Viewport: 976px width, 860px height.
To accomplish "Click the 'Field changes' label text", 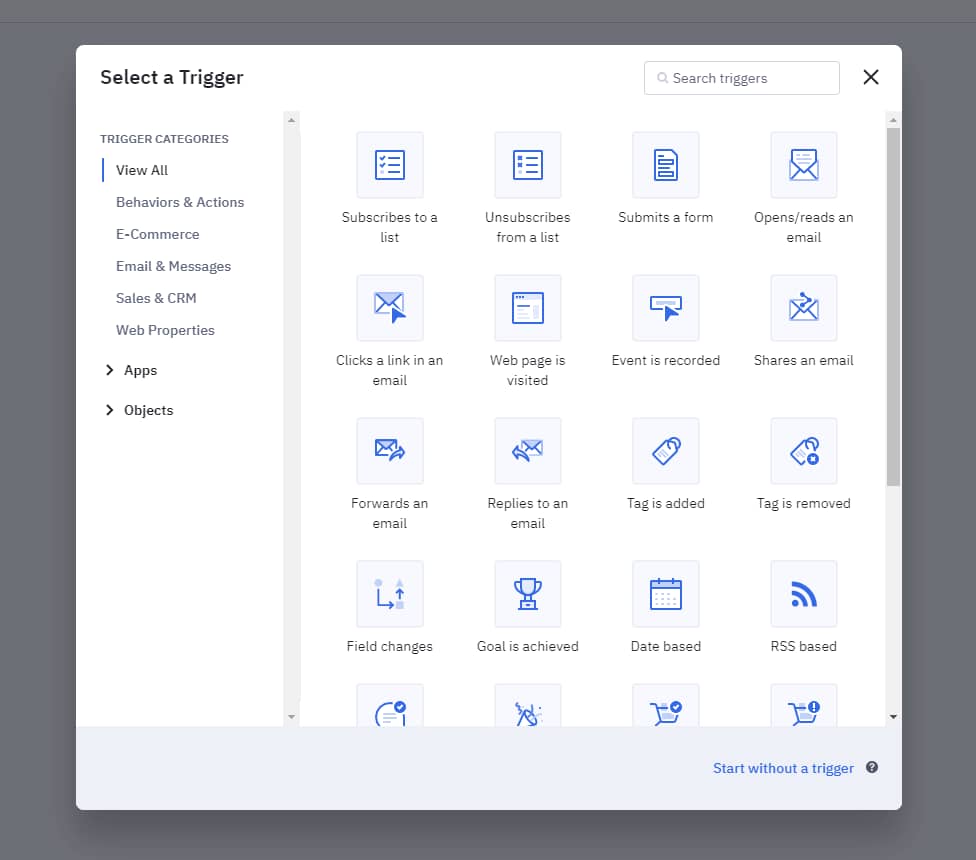I will click(x=390, y=647).
